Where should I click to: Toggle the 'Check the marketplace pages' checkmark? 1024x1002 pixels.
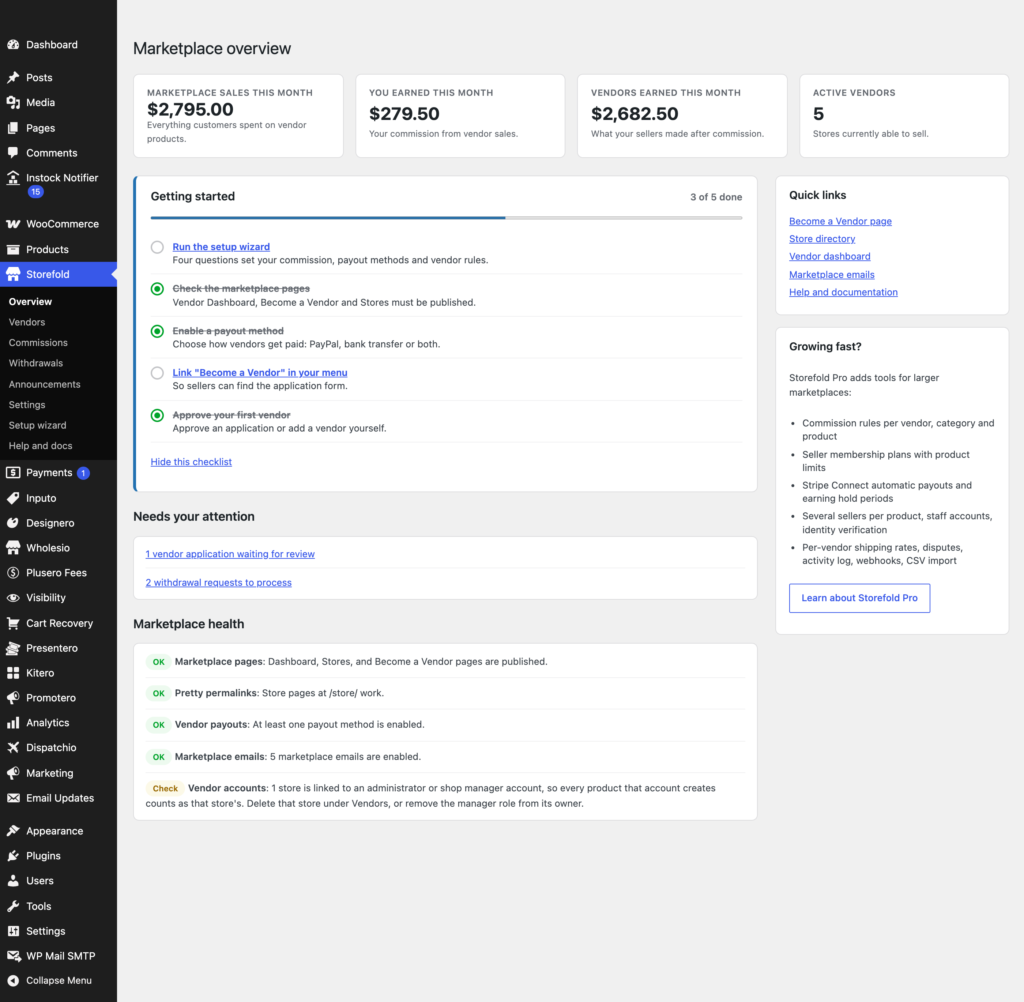pyautogui.click(x=157, y=289)
